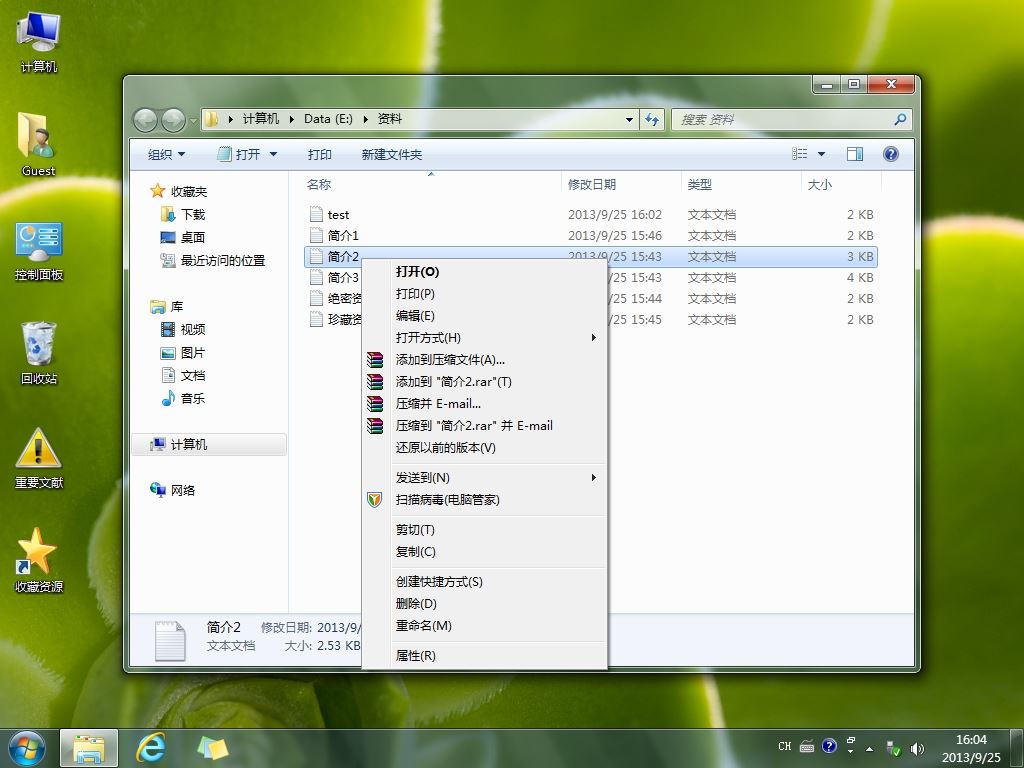Click the Back navigation button
1024x768 pixels.
(x=145, y=120)
